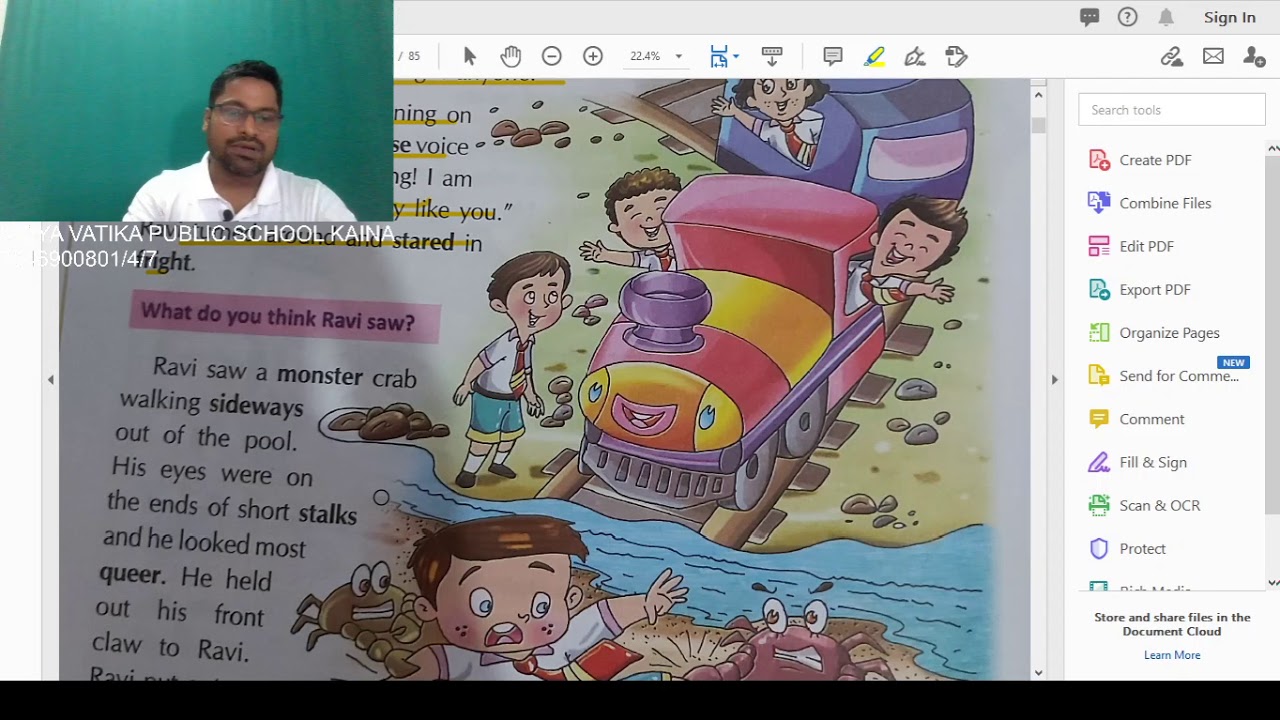
Task: Click the scrolling mode keyboard icon
Action: (772, 57)
